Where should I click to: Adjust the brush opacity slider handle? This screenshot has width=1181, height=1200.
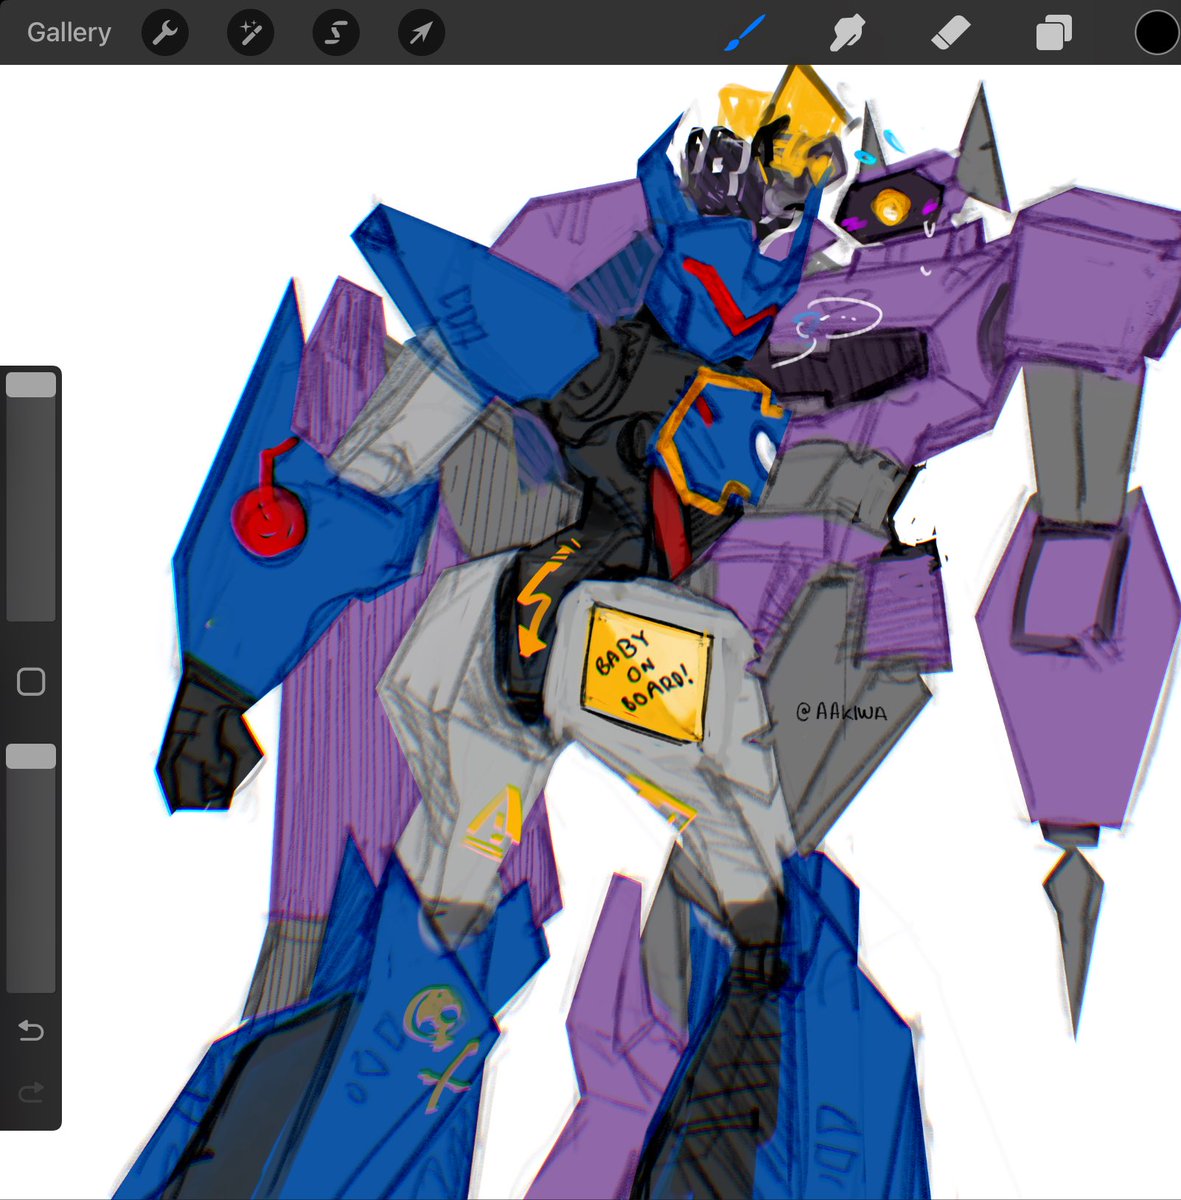pyautogui.click(x=31, y=756)
